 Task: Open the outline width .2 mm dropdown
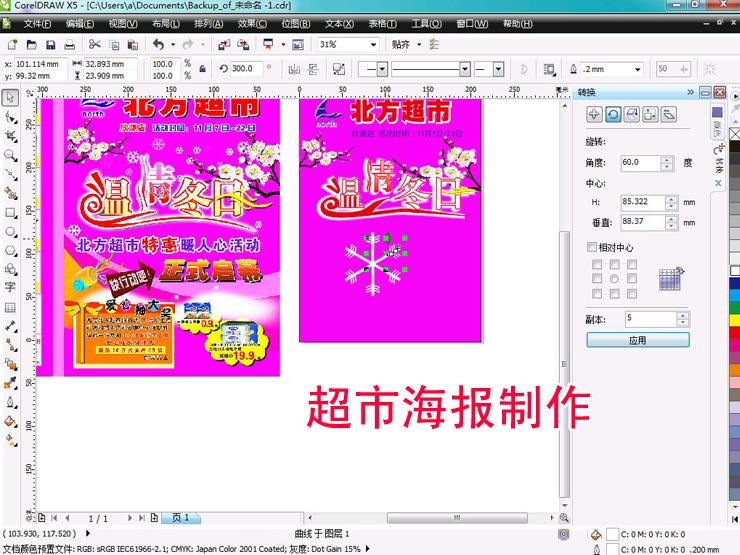[x=637, y=69]
